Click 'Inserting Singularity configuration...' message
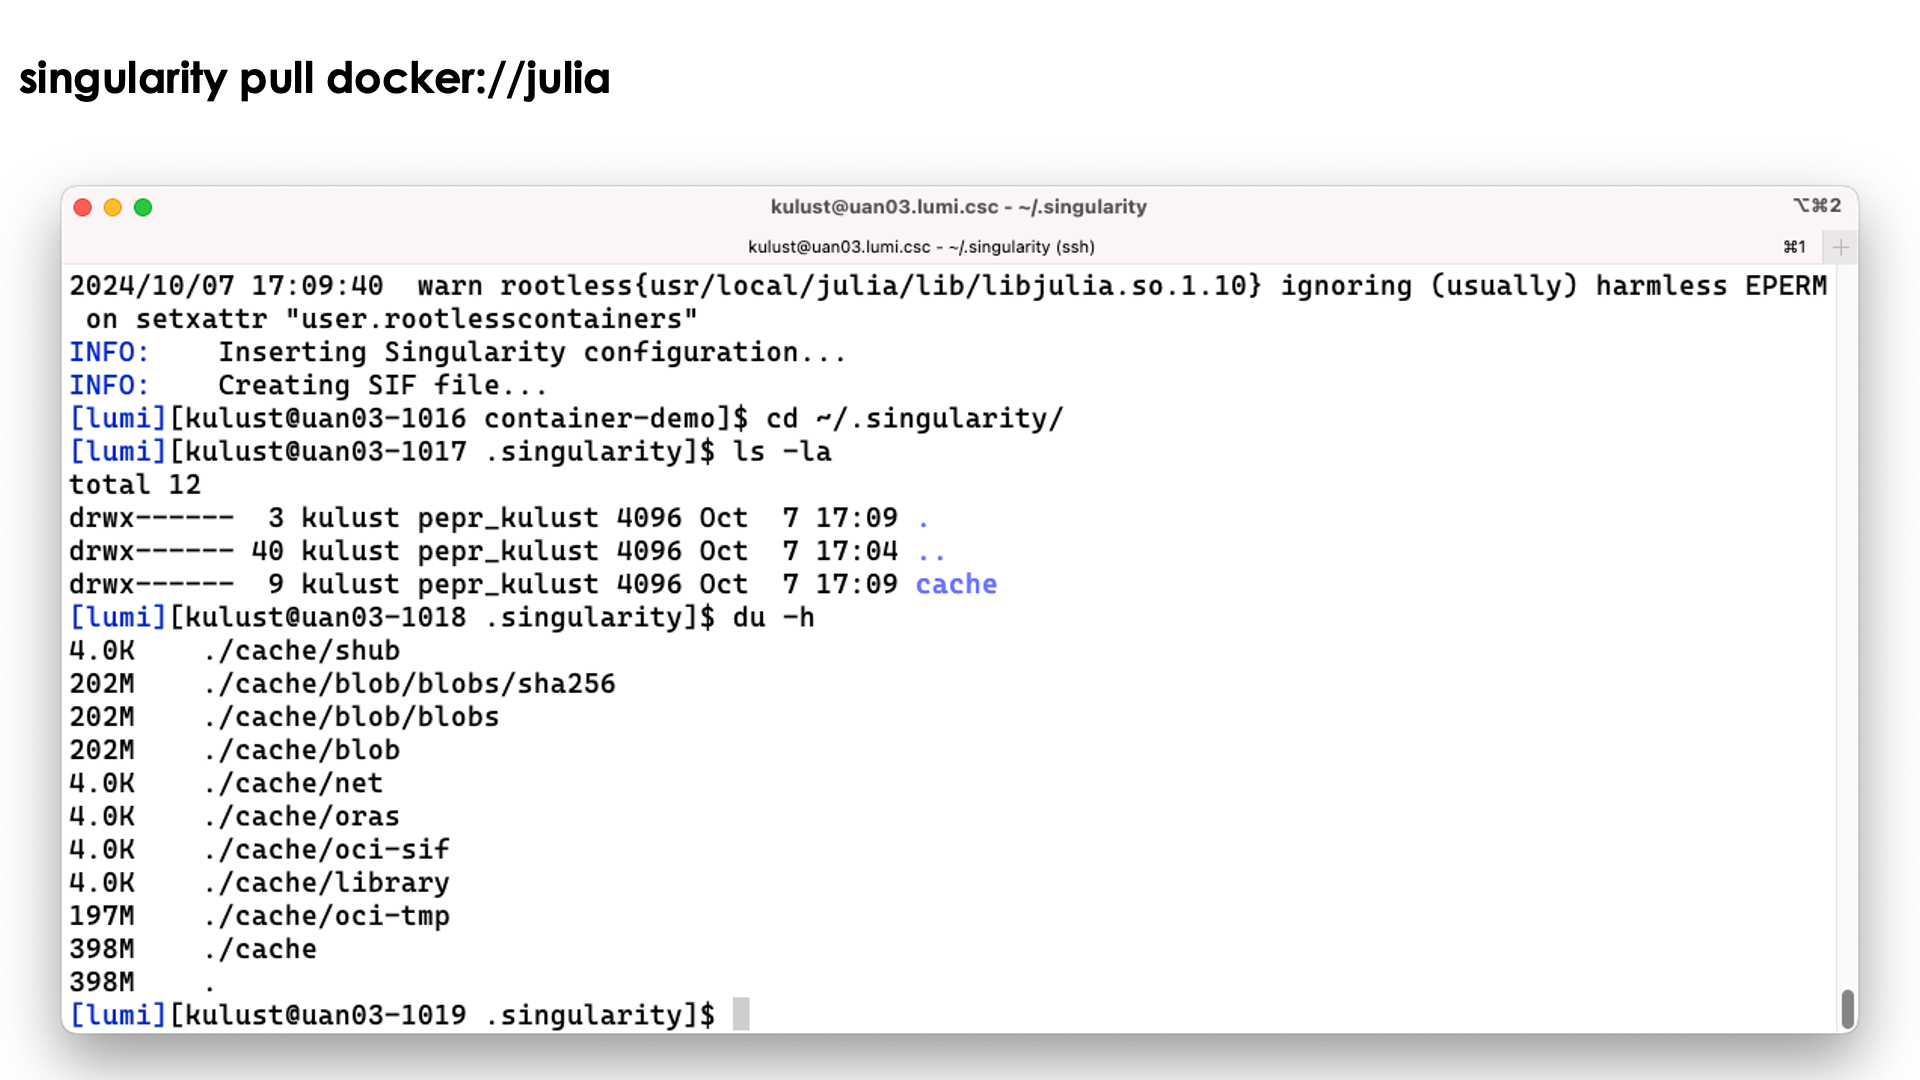The image size is (1920, 1080). 532,353
